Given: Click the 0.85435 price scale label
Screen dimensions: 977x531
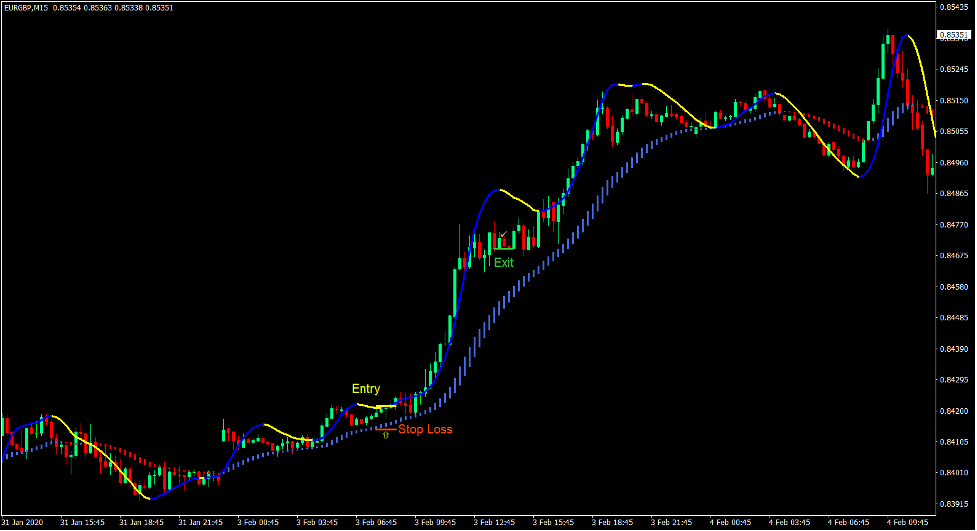Looking at the screenshot, I should 954,8.
